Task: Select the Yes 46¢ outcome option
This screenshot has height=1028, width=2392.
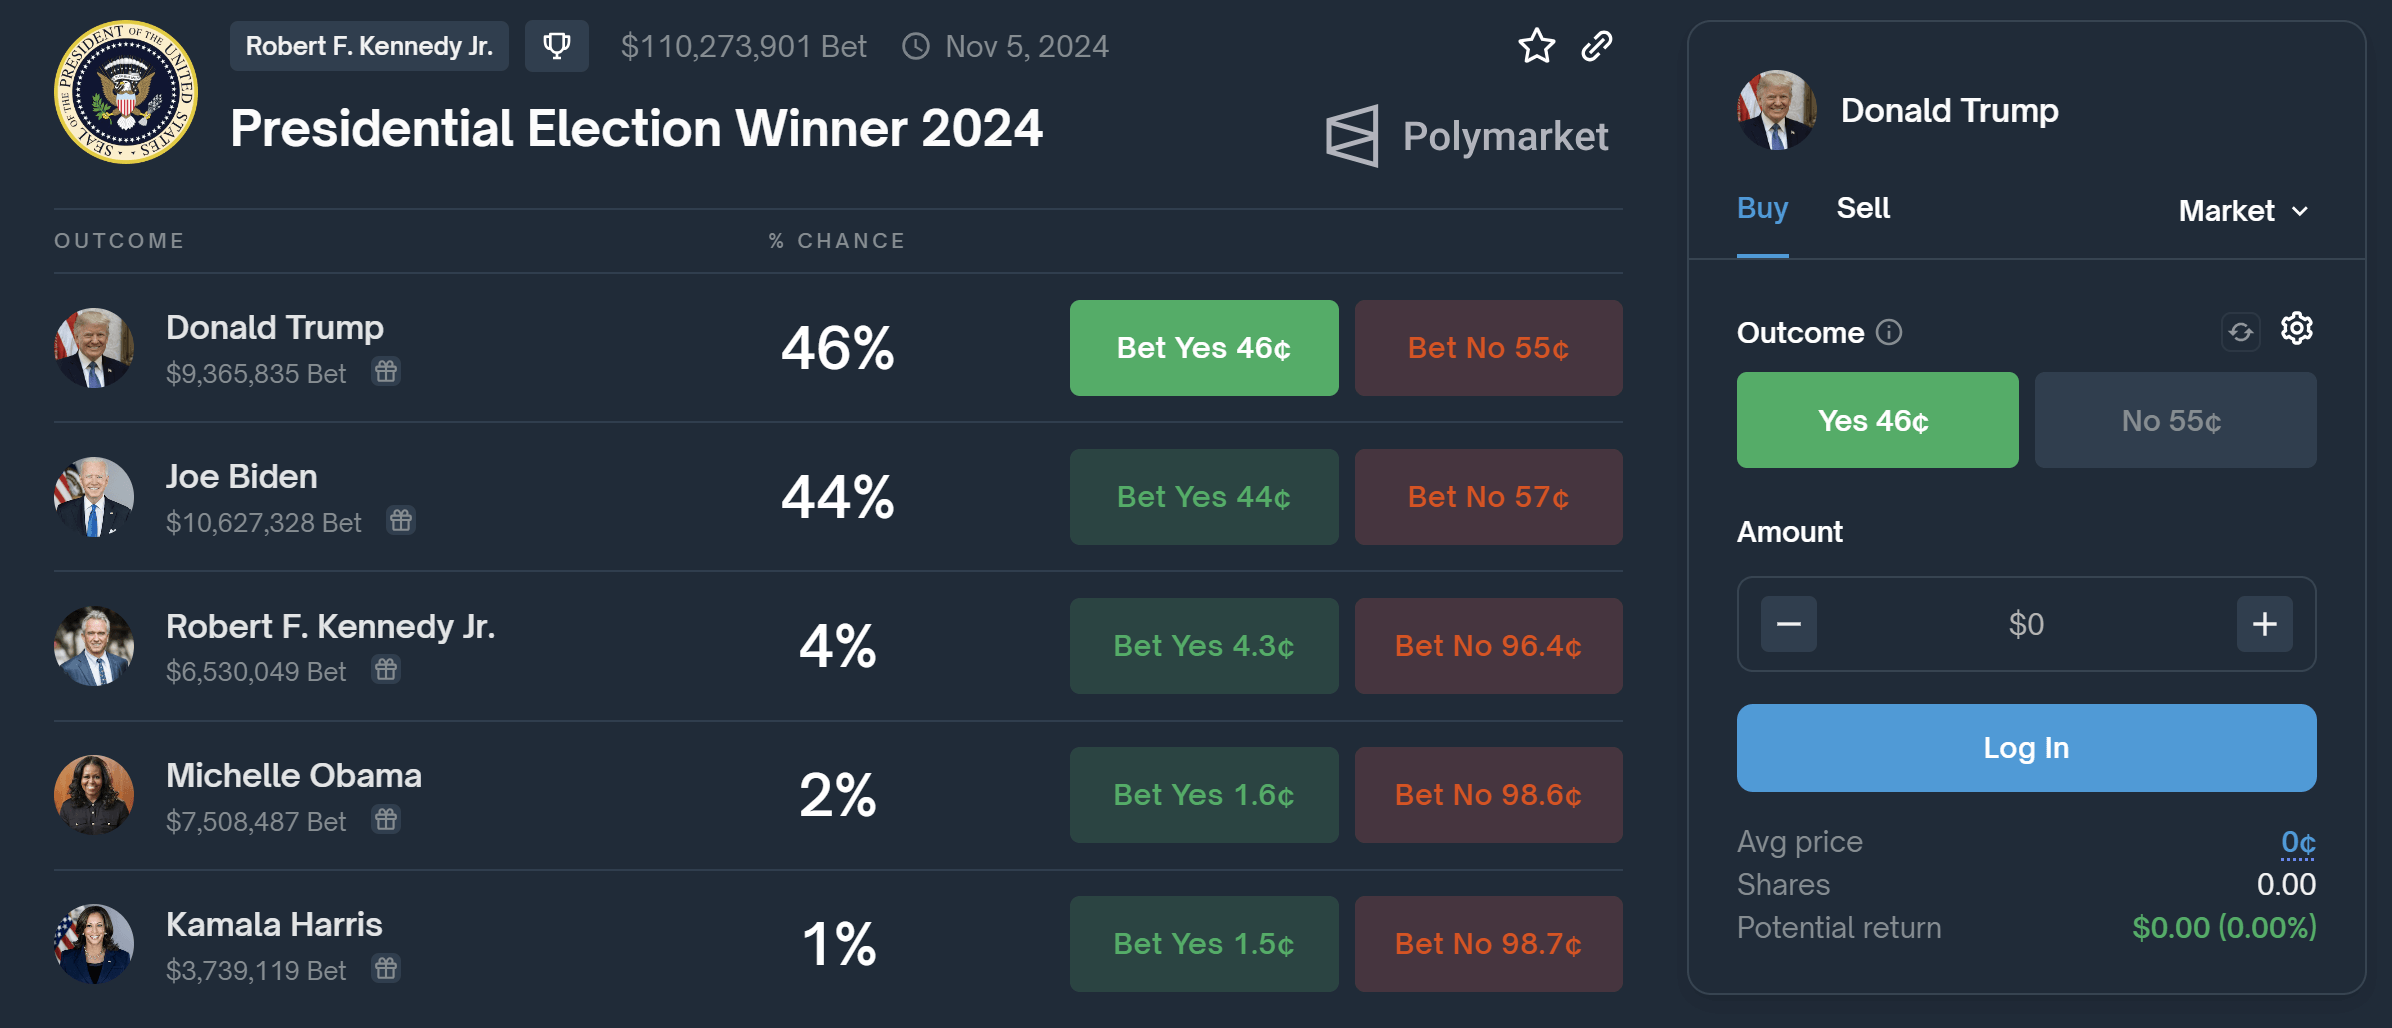Action: (1877, 420)
